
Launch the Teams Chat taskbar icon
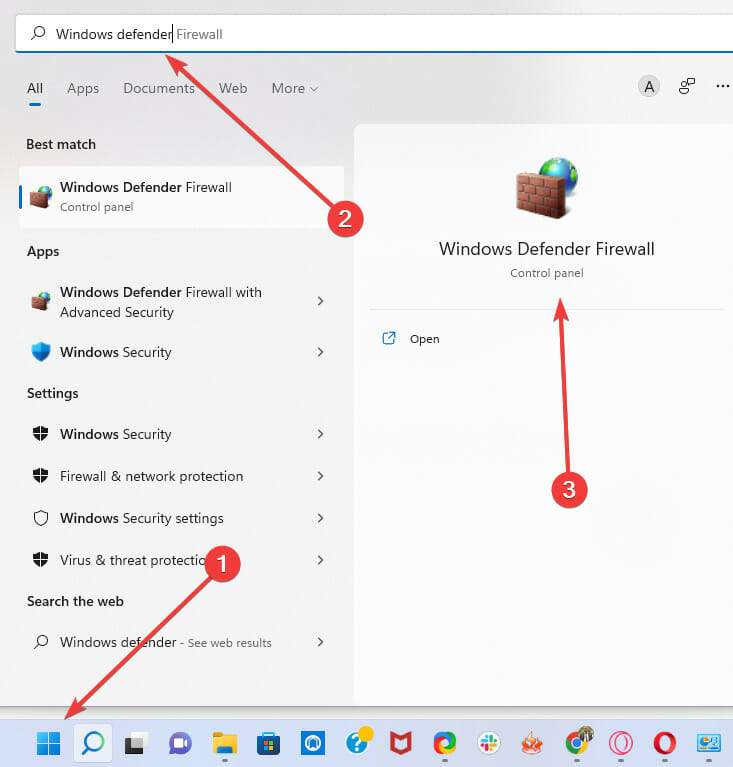coord(181,744)
